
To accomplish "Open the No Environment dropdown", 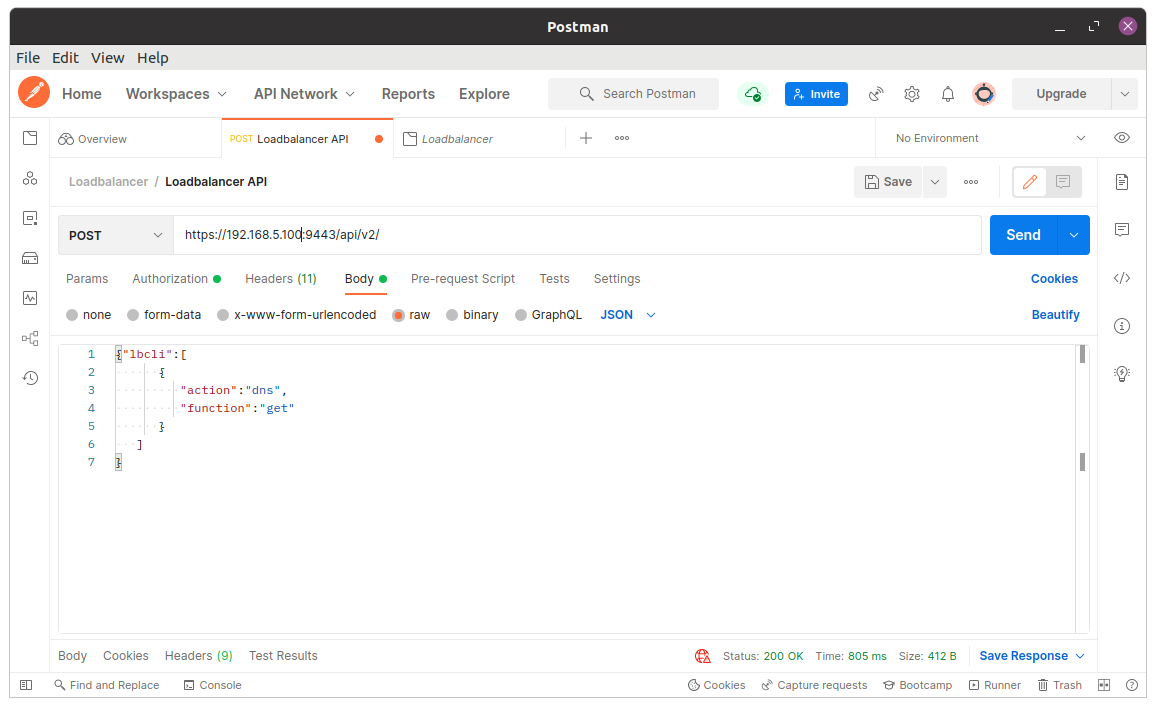I will click(x=989, y=138).
